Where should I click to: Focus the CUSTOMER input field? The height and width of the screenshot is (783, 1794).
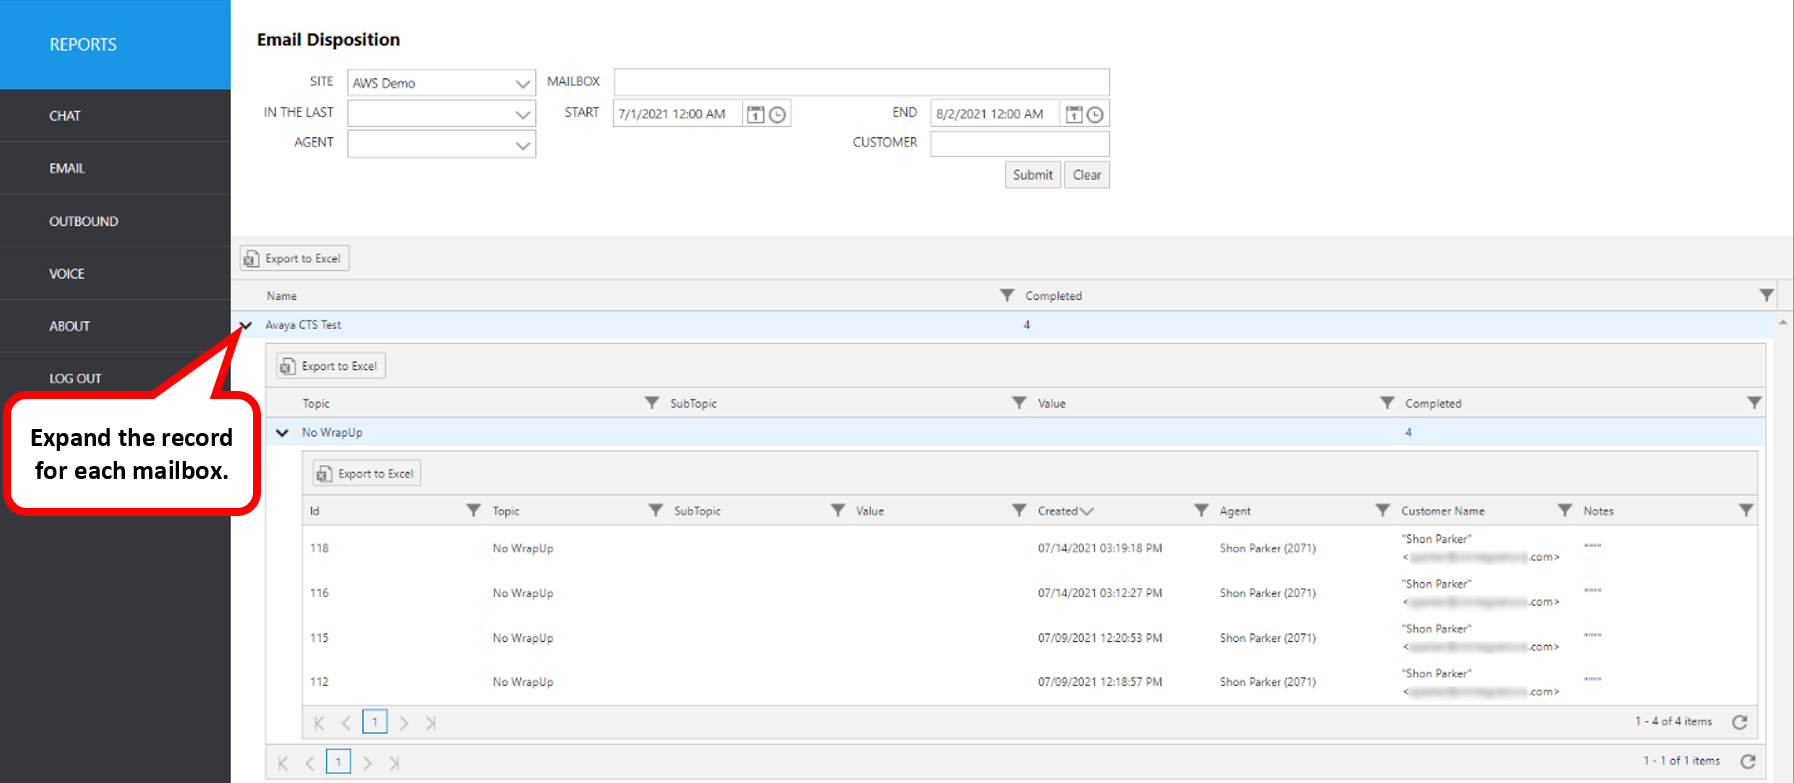coord(1020,144)
